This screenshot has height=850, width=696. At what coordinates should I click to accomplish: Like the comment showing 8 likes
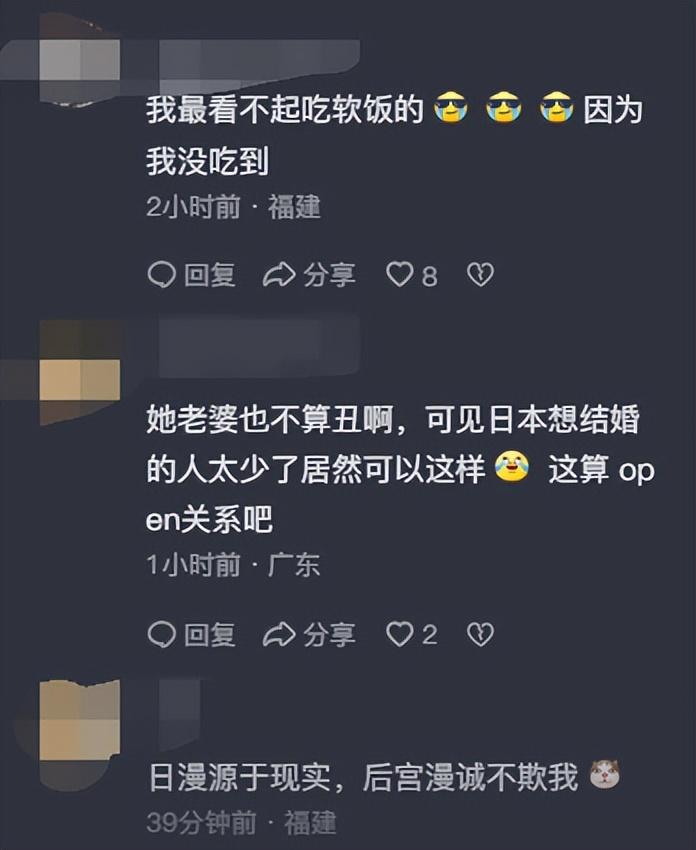tap(399, 275)
